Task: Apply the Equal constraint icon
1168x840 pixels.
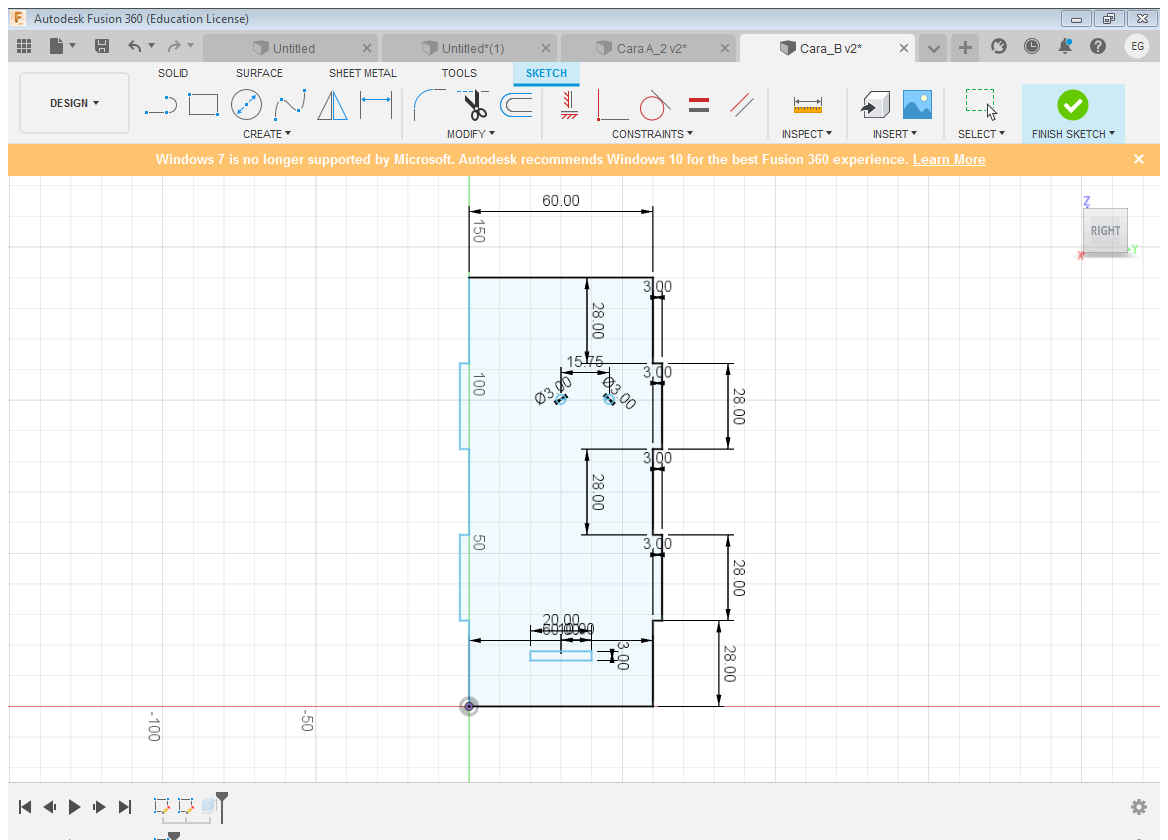Action: 699,104
